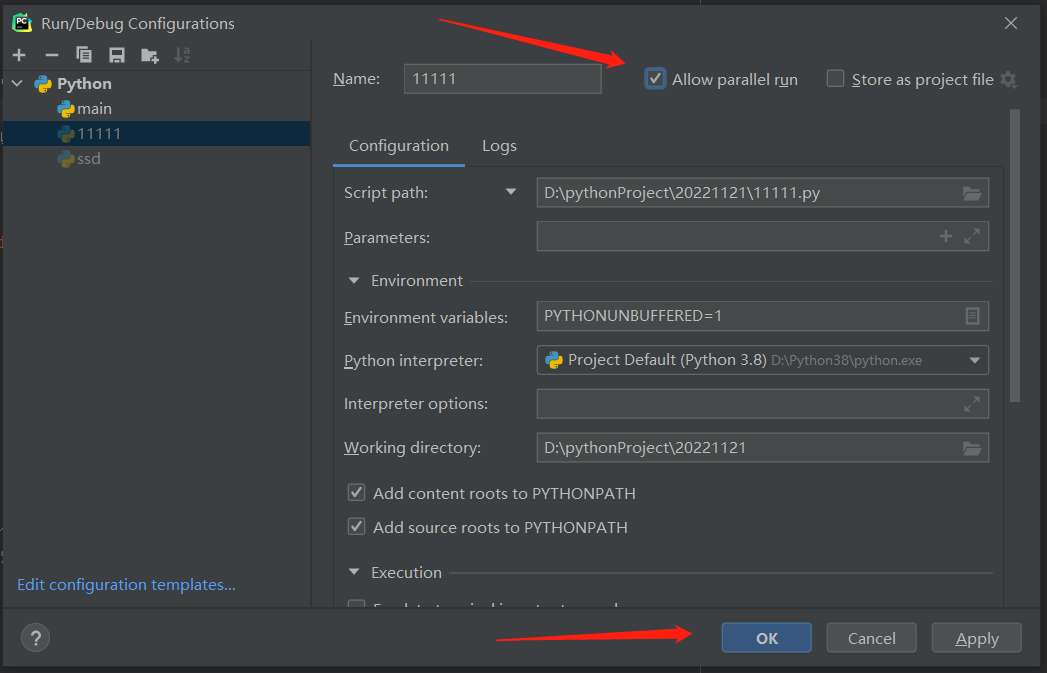
Task: Edit environment variables list icon
Action: tap(972, 316)
